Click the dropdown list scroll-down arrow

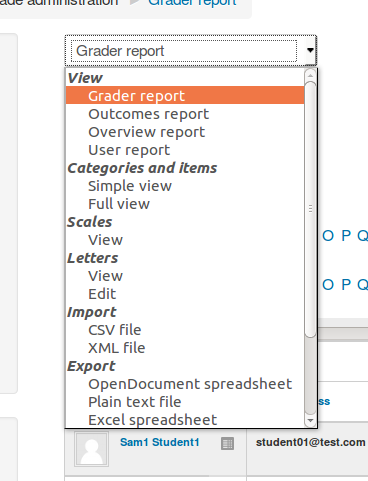coord(310,421)
